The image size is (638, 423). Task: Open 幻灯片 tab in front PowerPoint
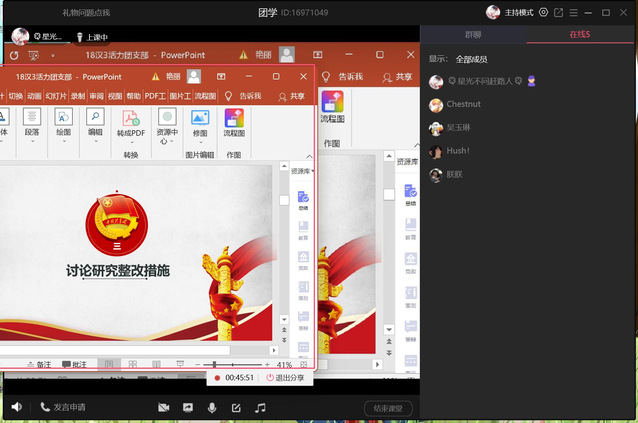coord(56,96)
